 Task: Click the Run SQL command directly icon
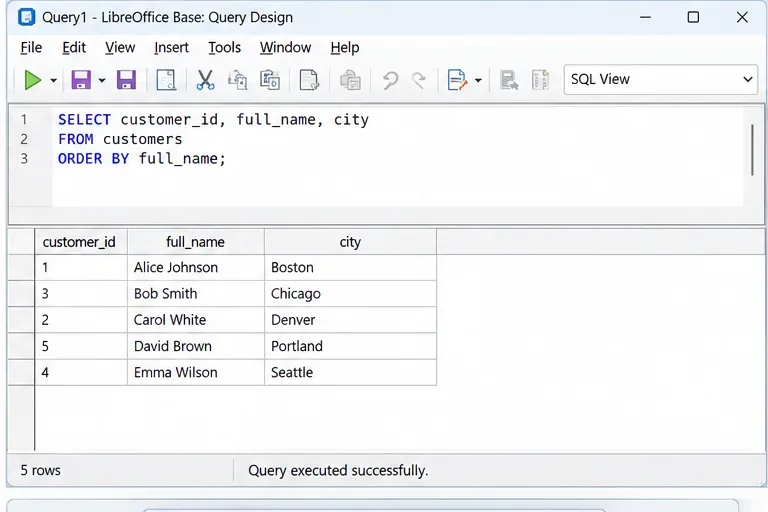[456, 80]
